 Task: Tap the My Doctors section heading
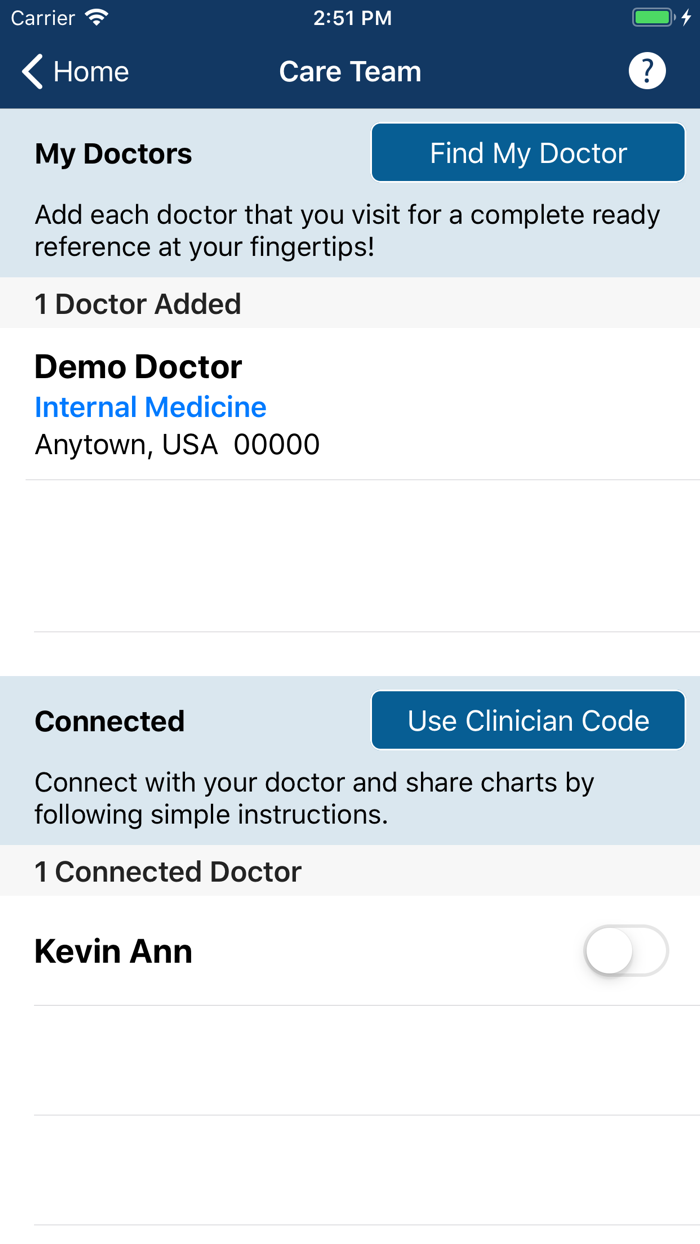click(x=113, y=154)
